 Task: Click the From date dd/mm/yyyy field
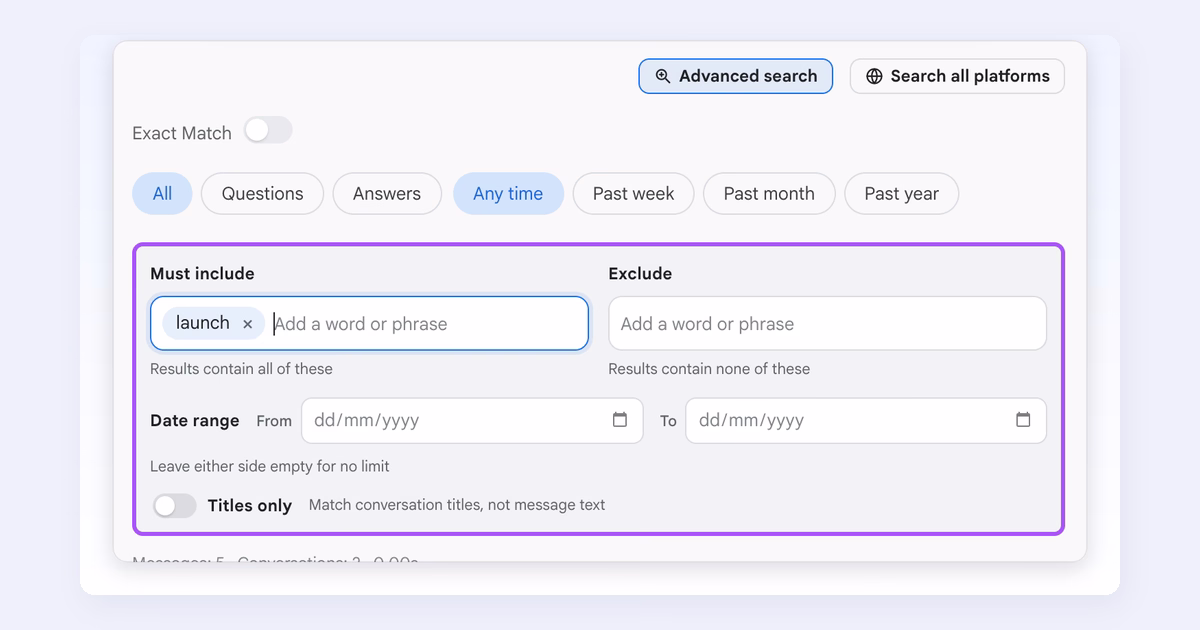(x=472, y=421)
